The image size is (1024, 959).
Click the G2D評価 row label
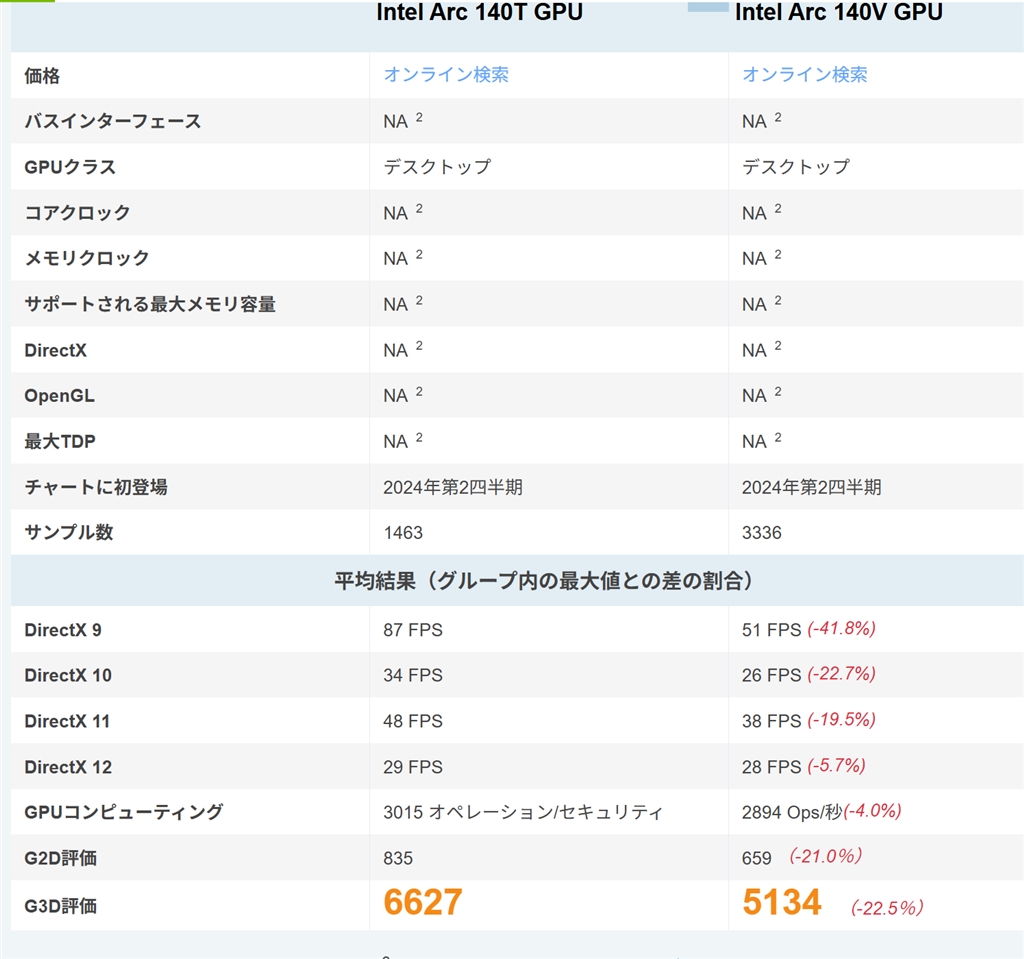point(61,858)
